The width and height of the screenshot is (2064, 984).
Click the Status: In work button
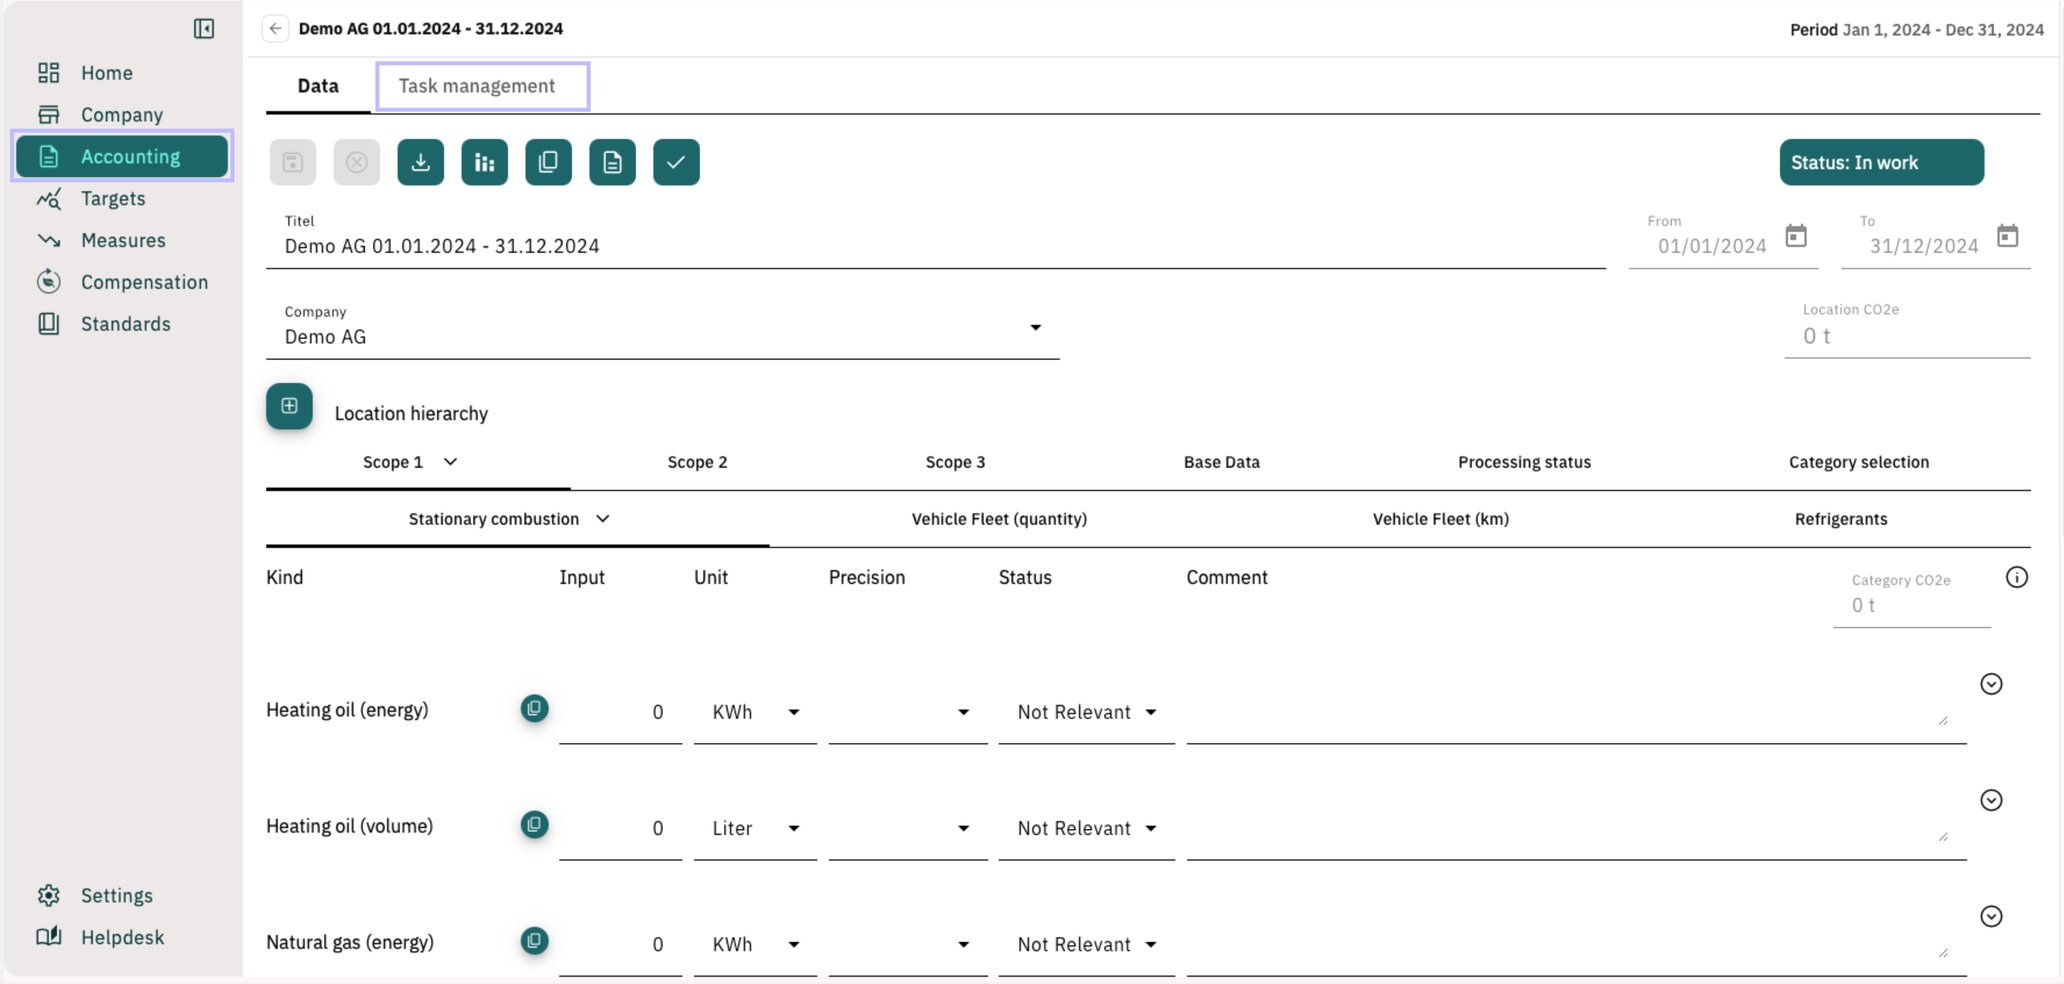click(1881, 162)
